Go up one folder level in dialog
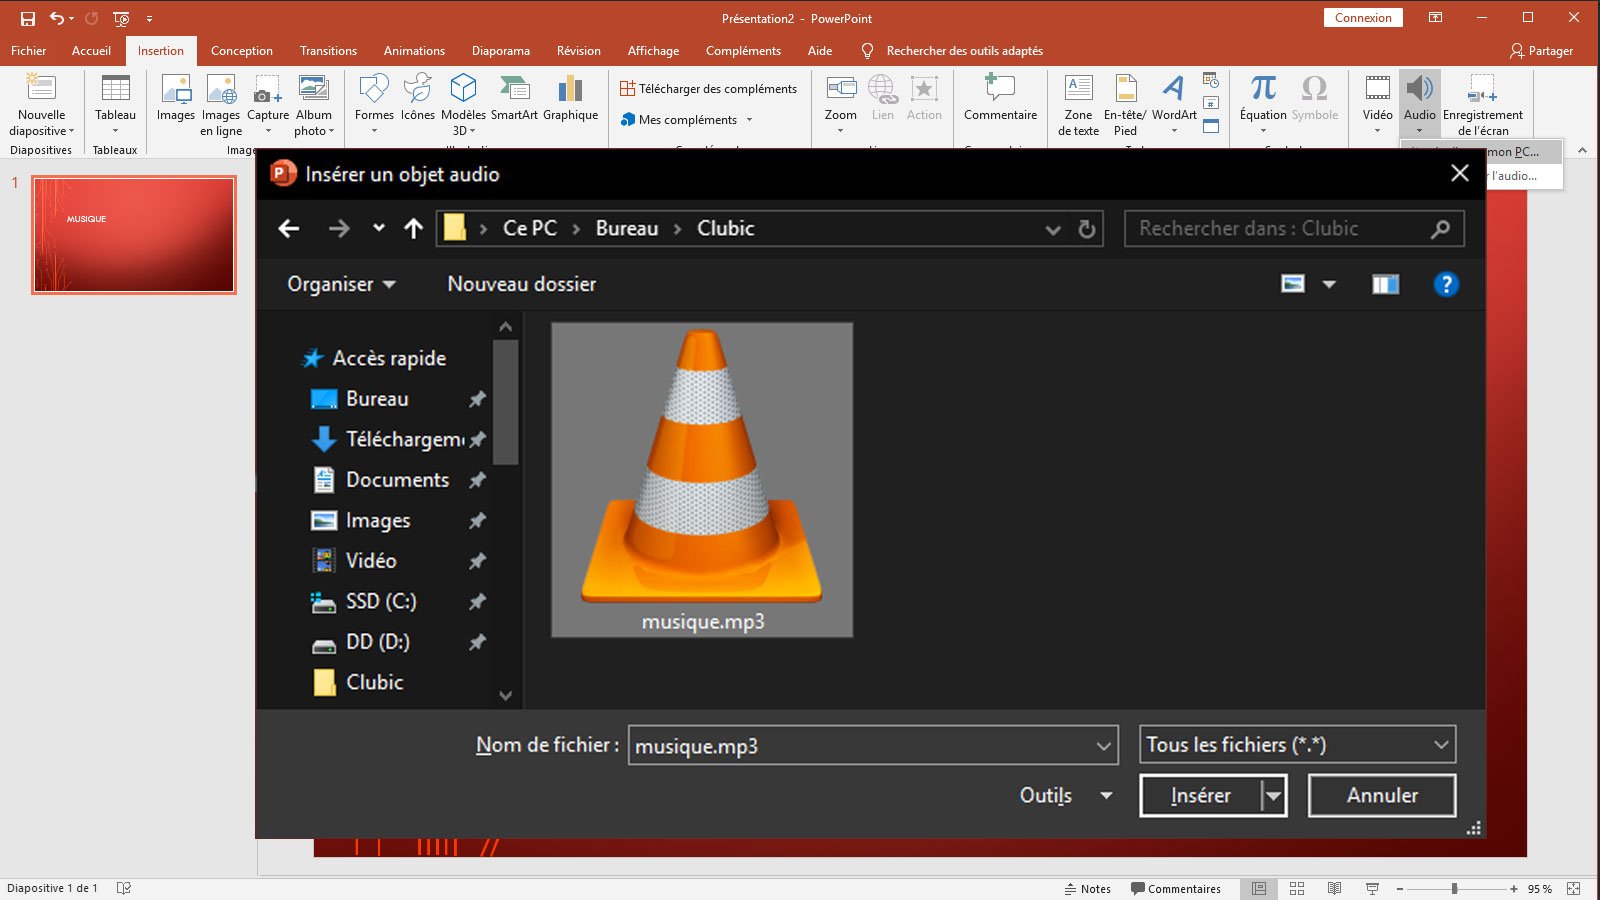Screen dimensions: 1600x900 (x=413, y=229)
